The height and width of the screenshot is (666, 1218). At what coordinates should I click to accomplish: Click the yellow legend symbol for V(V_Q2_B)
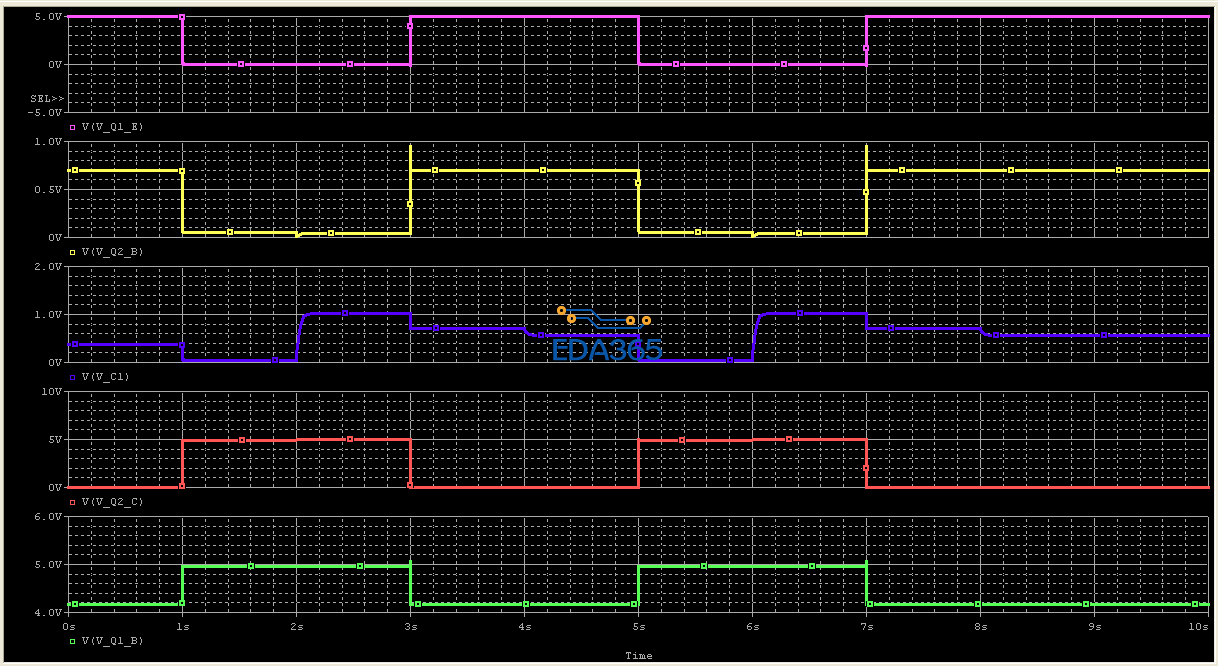click(x=73, y=252)
